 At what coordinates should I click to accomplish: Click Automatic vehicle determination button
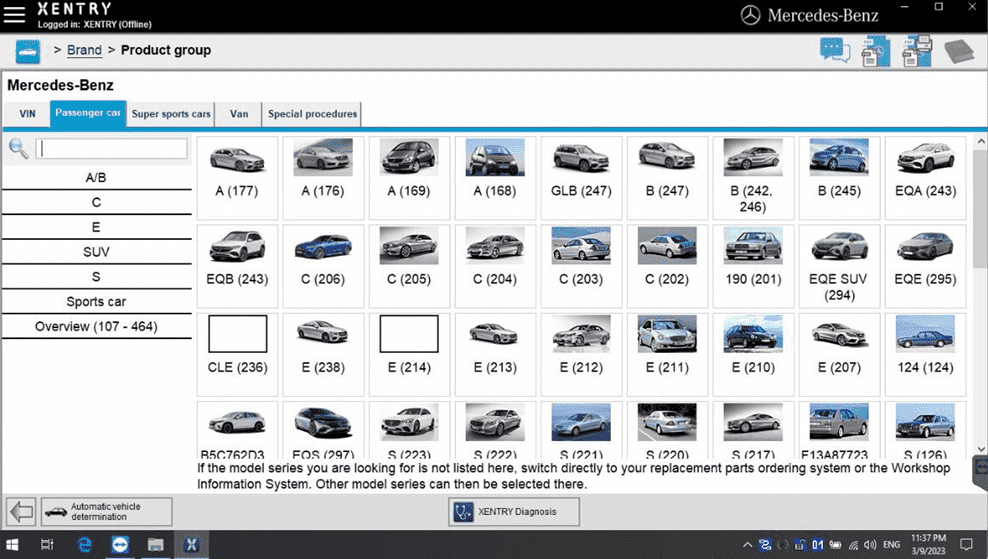coord(106,511)
